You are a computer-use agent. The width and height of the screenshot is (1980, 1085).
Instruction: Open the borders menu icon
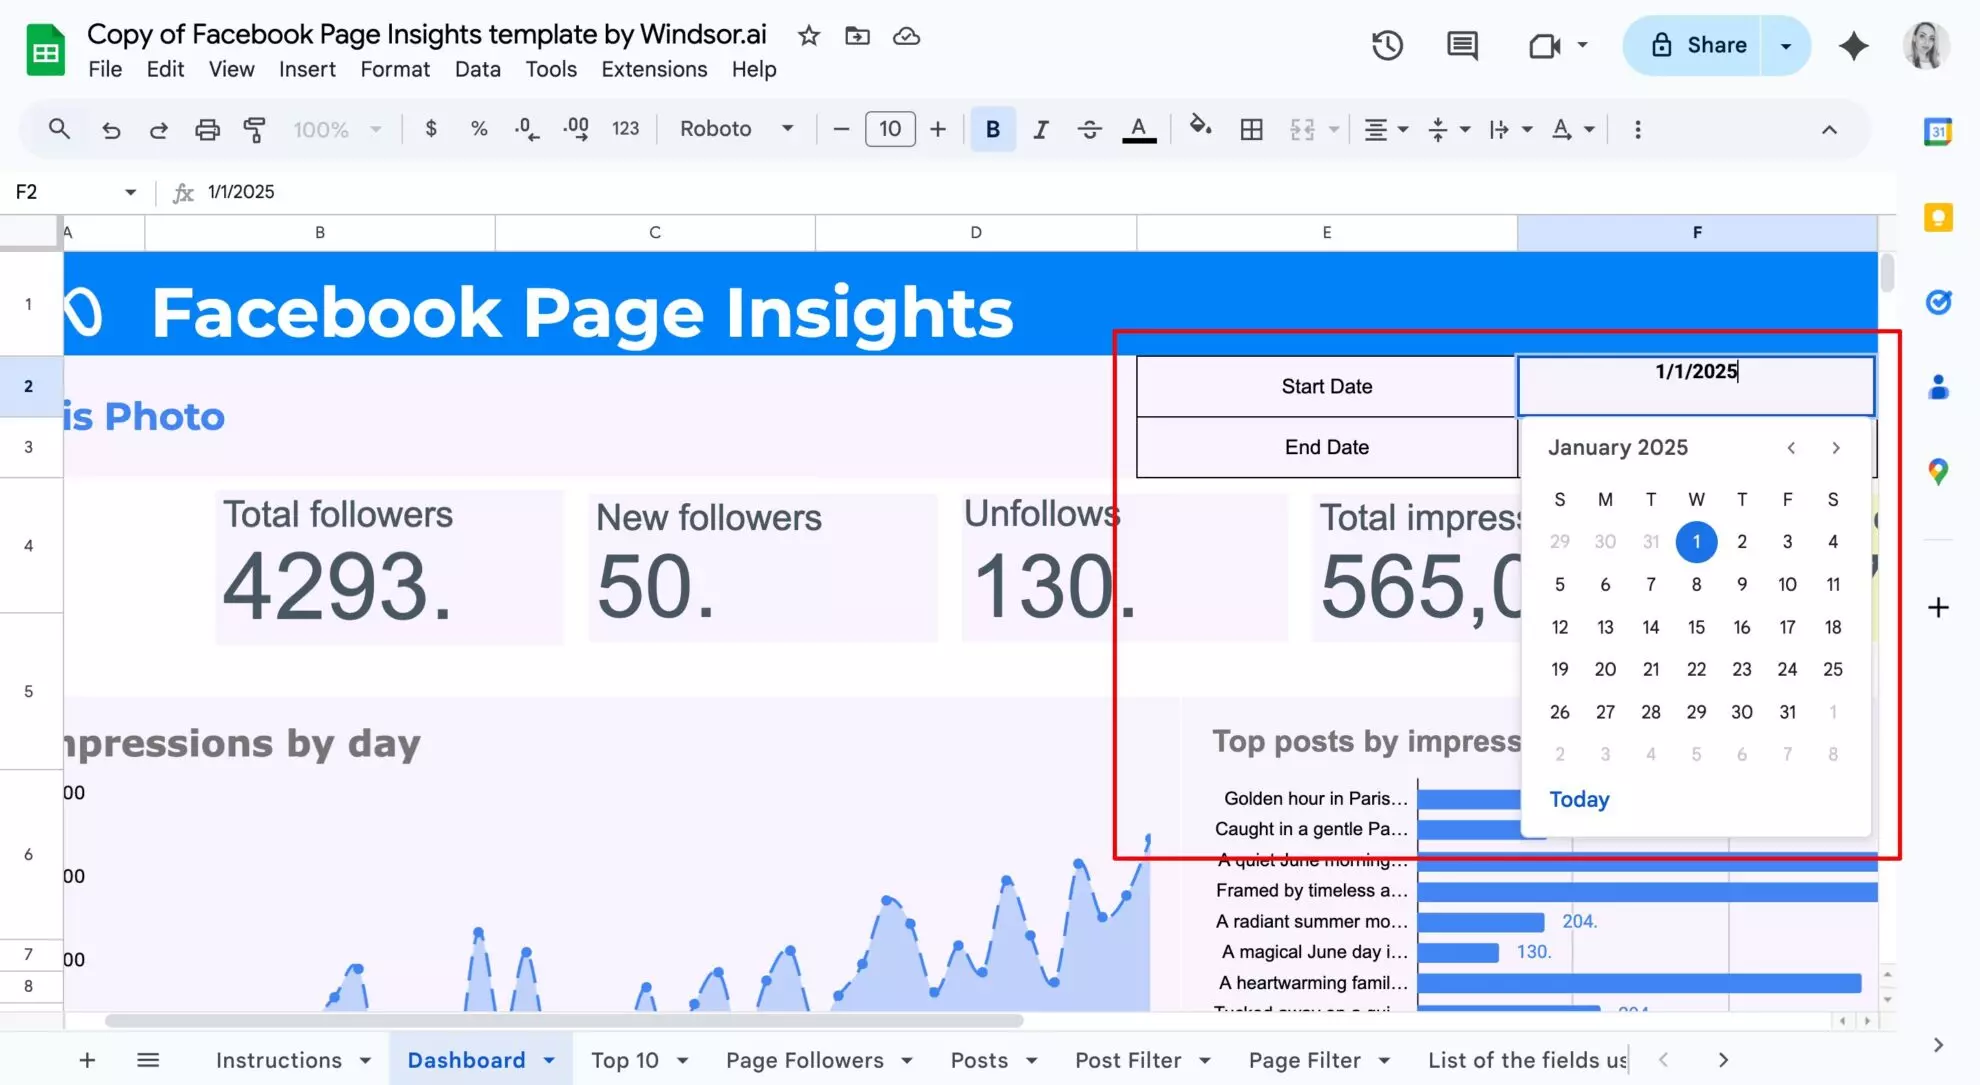pos(1251,129)
